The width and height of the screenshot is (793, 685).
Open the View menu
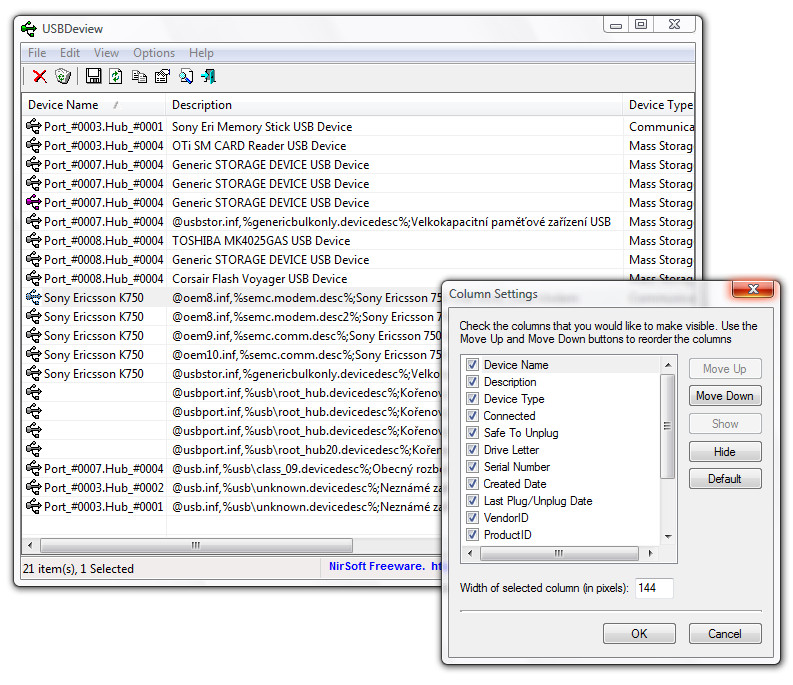pos(106,53)
